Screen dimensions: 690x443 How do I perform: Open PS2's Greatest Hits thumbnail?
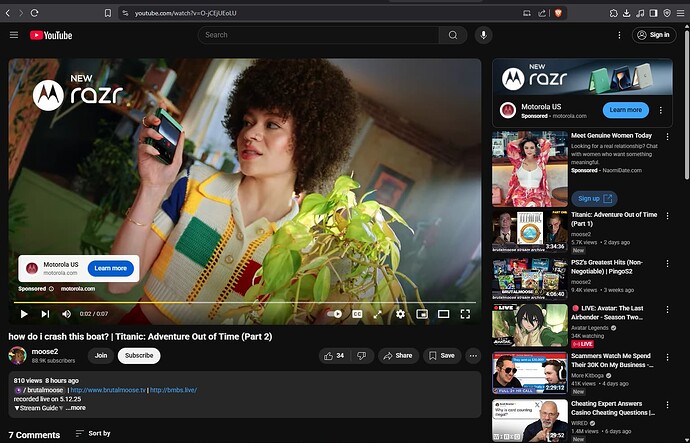(x=530, y=279)
